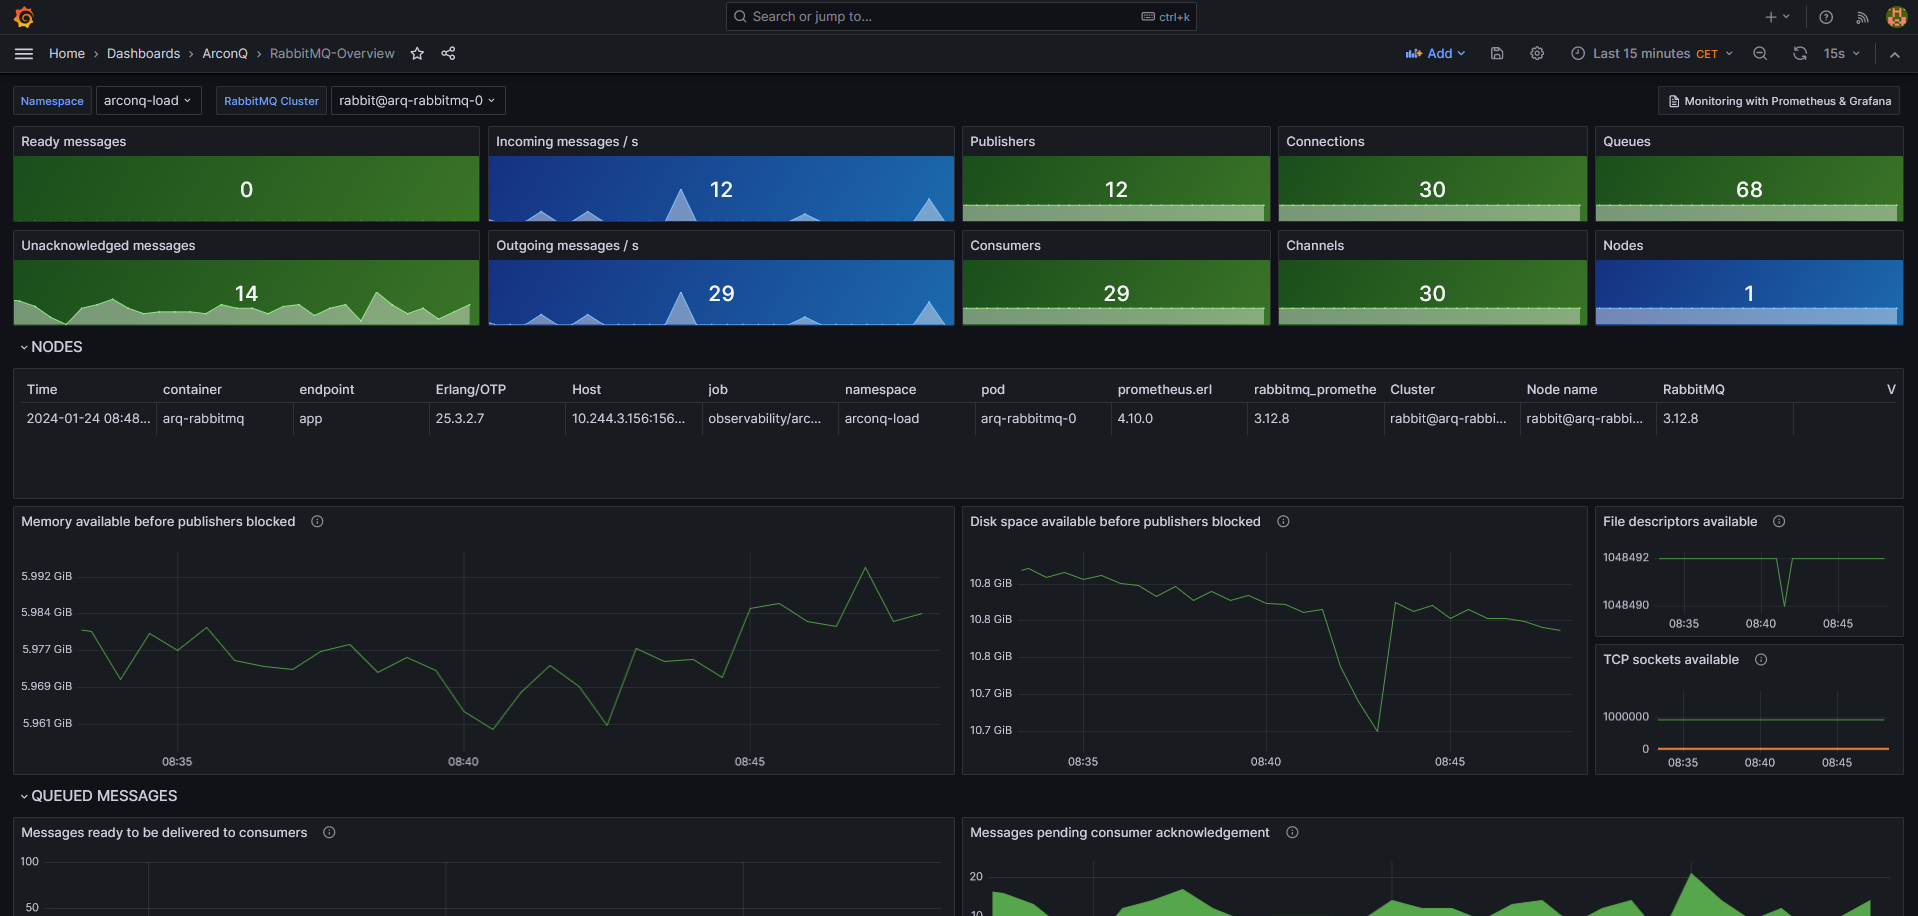Open the plus New menu
The image size is (1918, 916).
point(1777,17)
